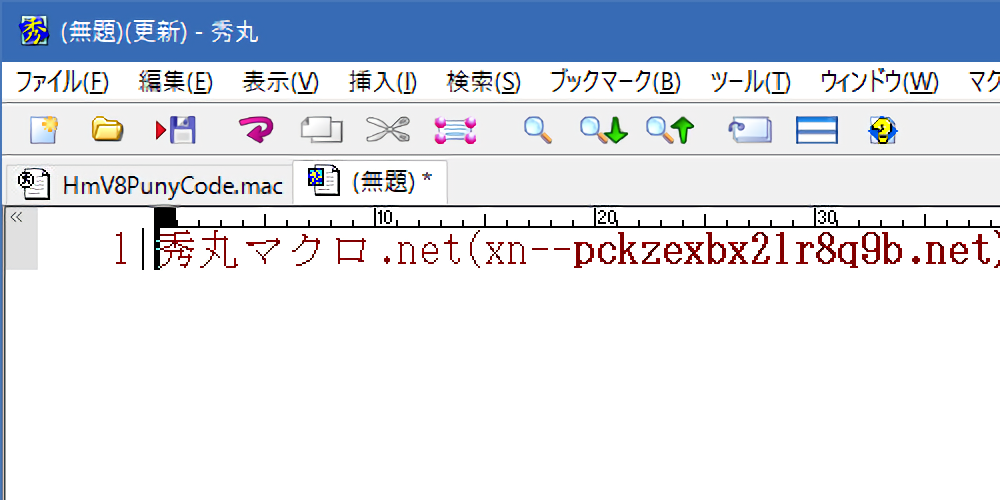Save the document with the floppy disk icon
The height and width of the screenshot is (500, 1000).
[176, 130]
